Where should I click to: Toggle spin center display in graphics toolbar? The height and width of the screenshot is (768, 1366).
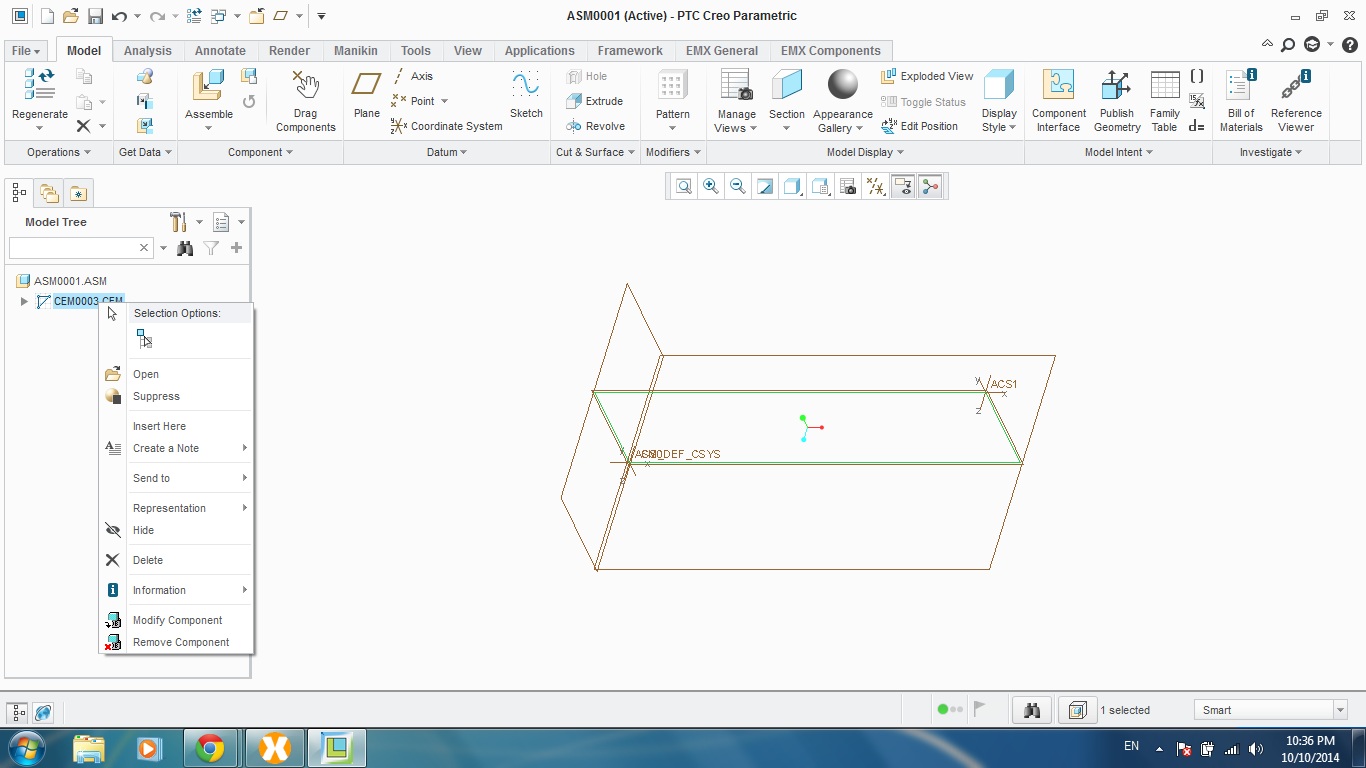931,186
